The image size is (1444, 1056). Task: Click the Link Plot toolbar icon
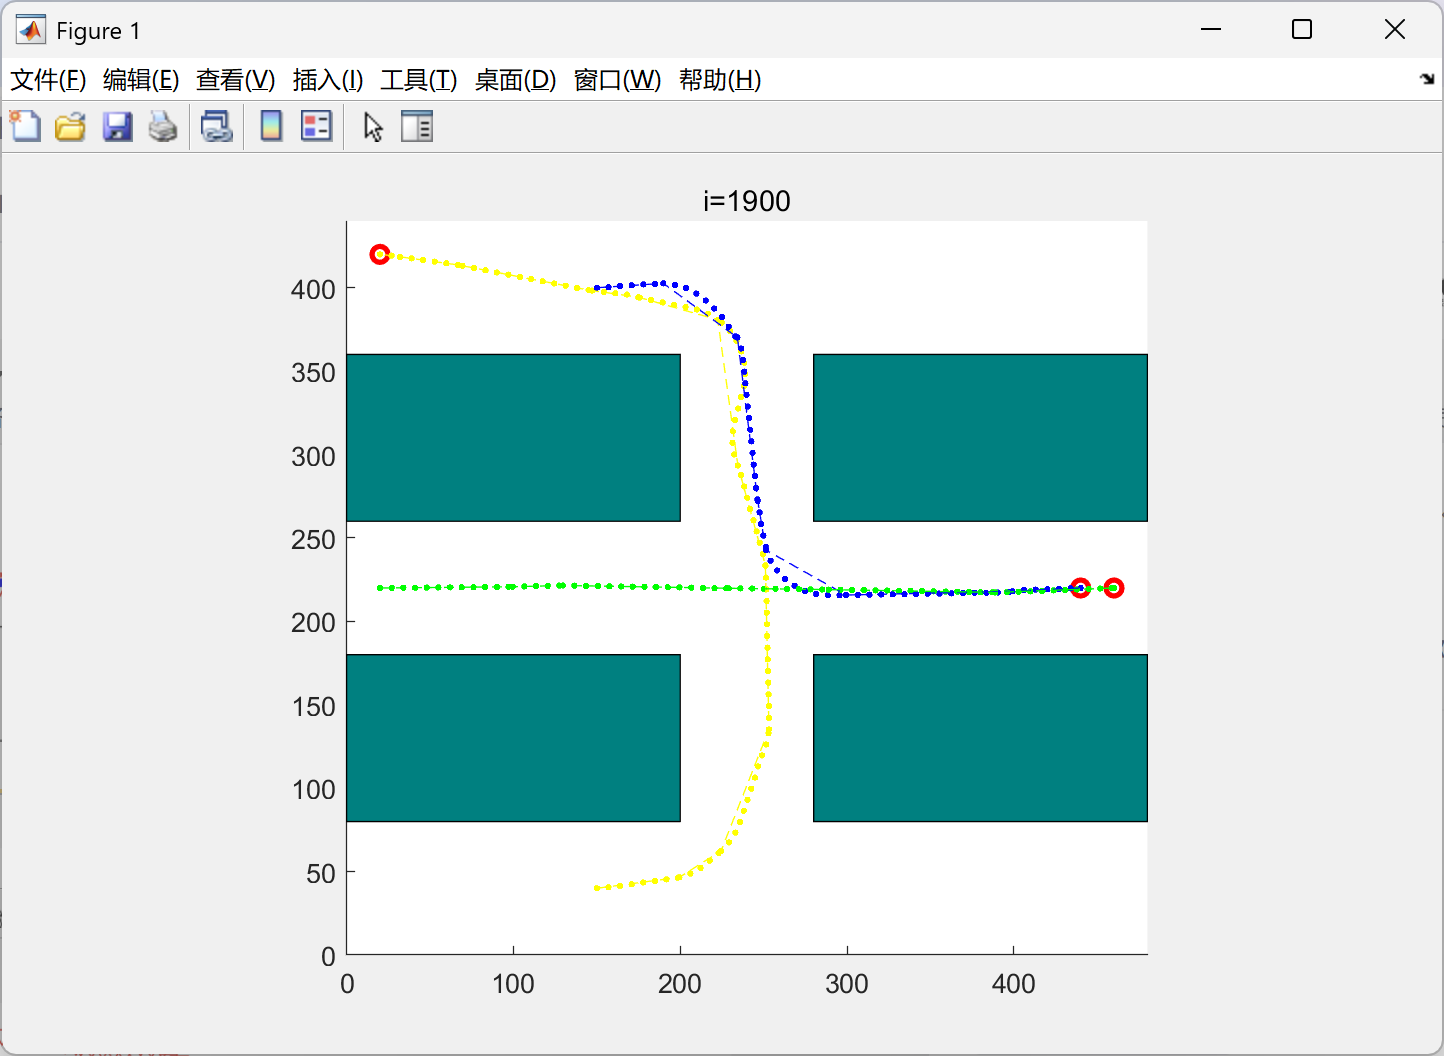coord(216,127)
